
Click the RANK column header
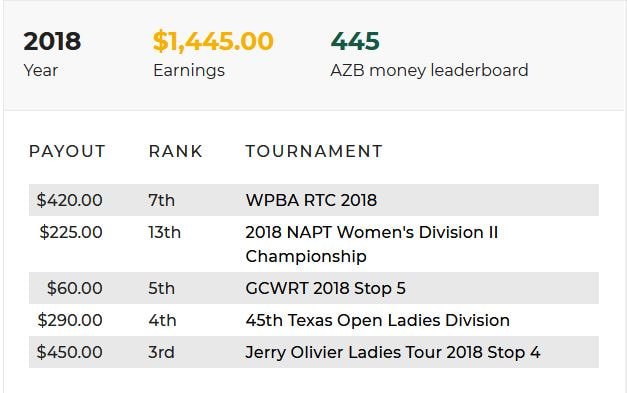point(176,152)
